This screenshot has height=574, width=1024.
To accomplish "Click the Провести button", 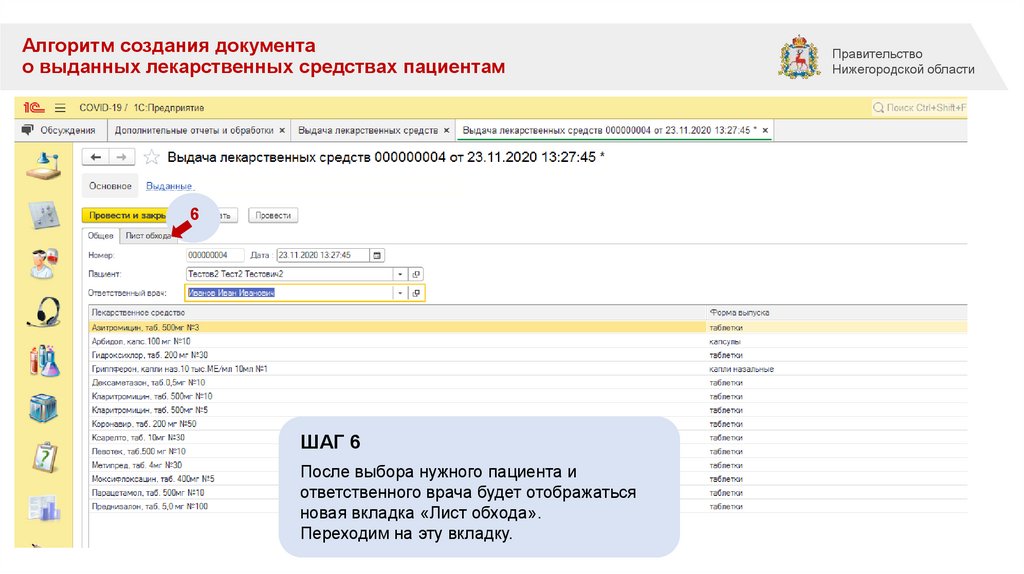I will pos(273,215).
